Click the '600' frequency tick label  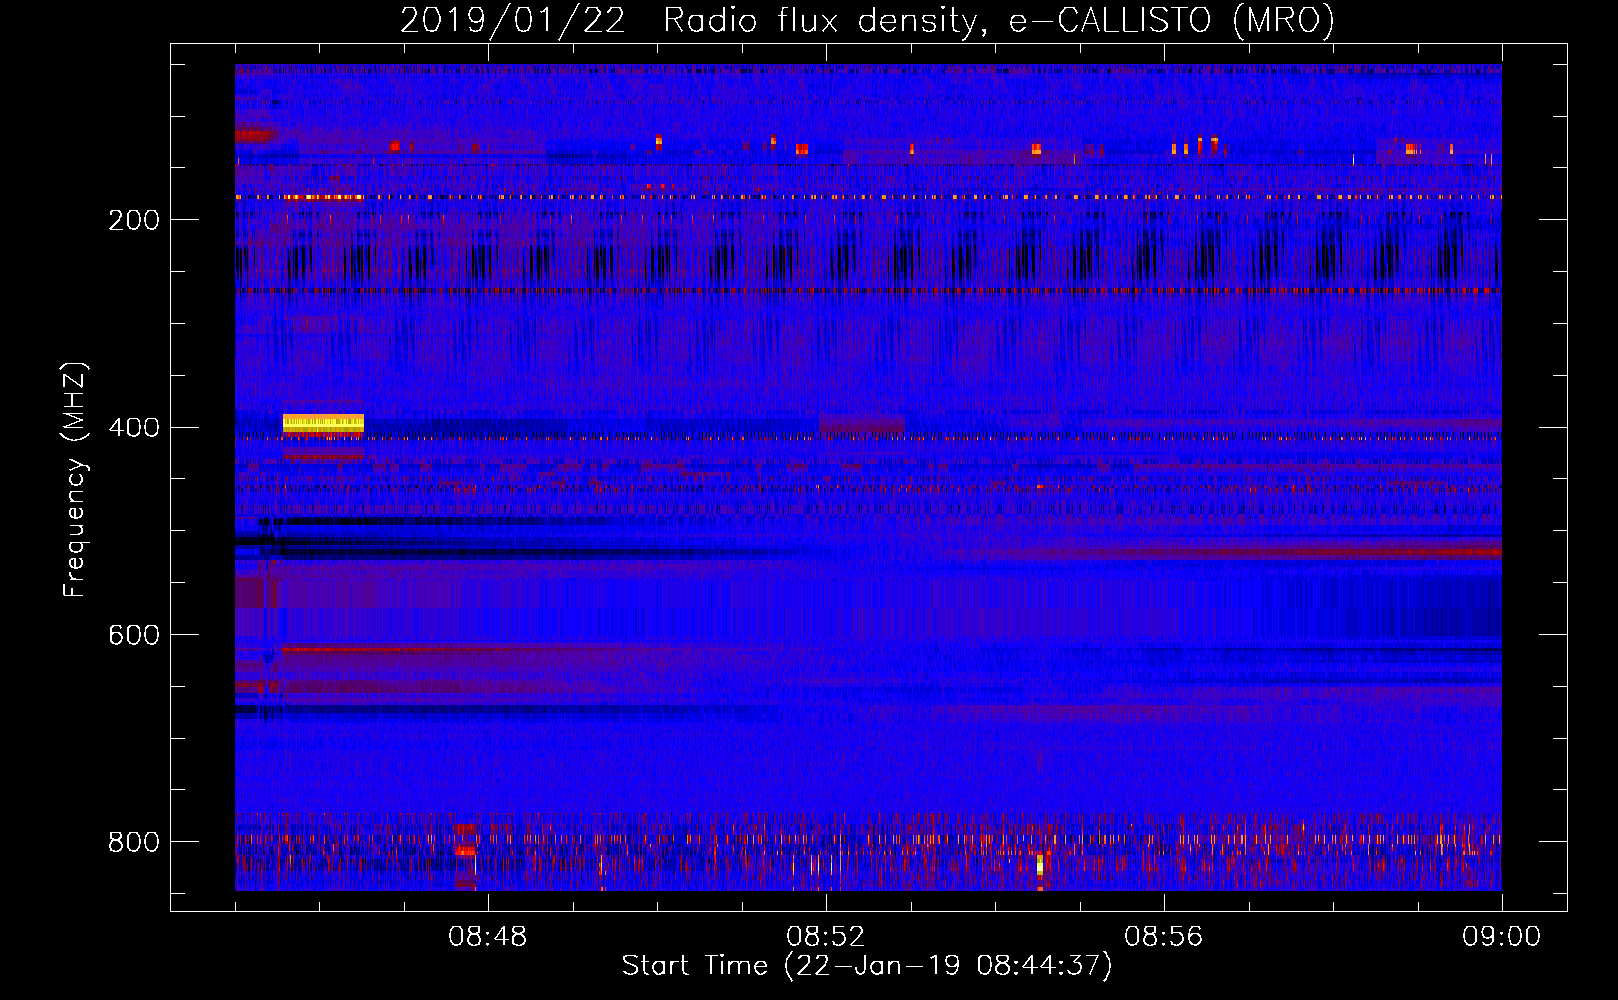click(x=134, y=635)
